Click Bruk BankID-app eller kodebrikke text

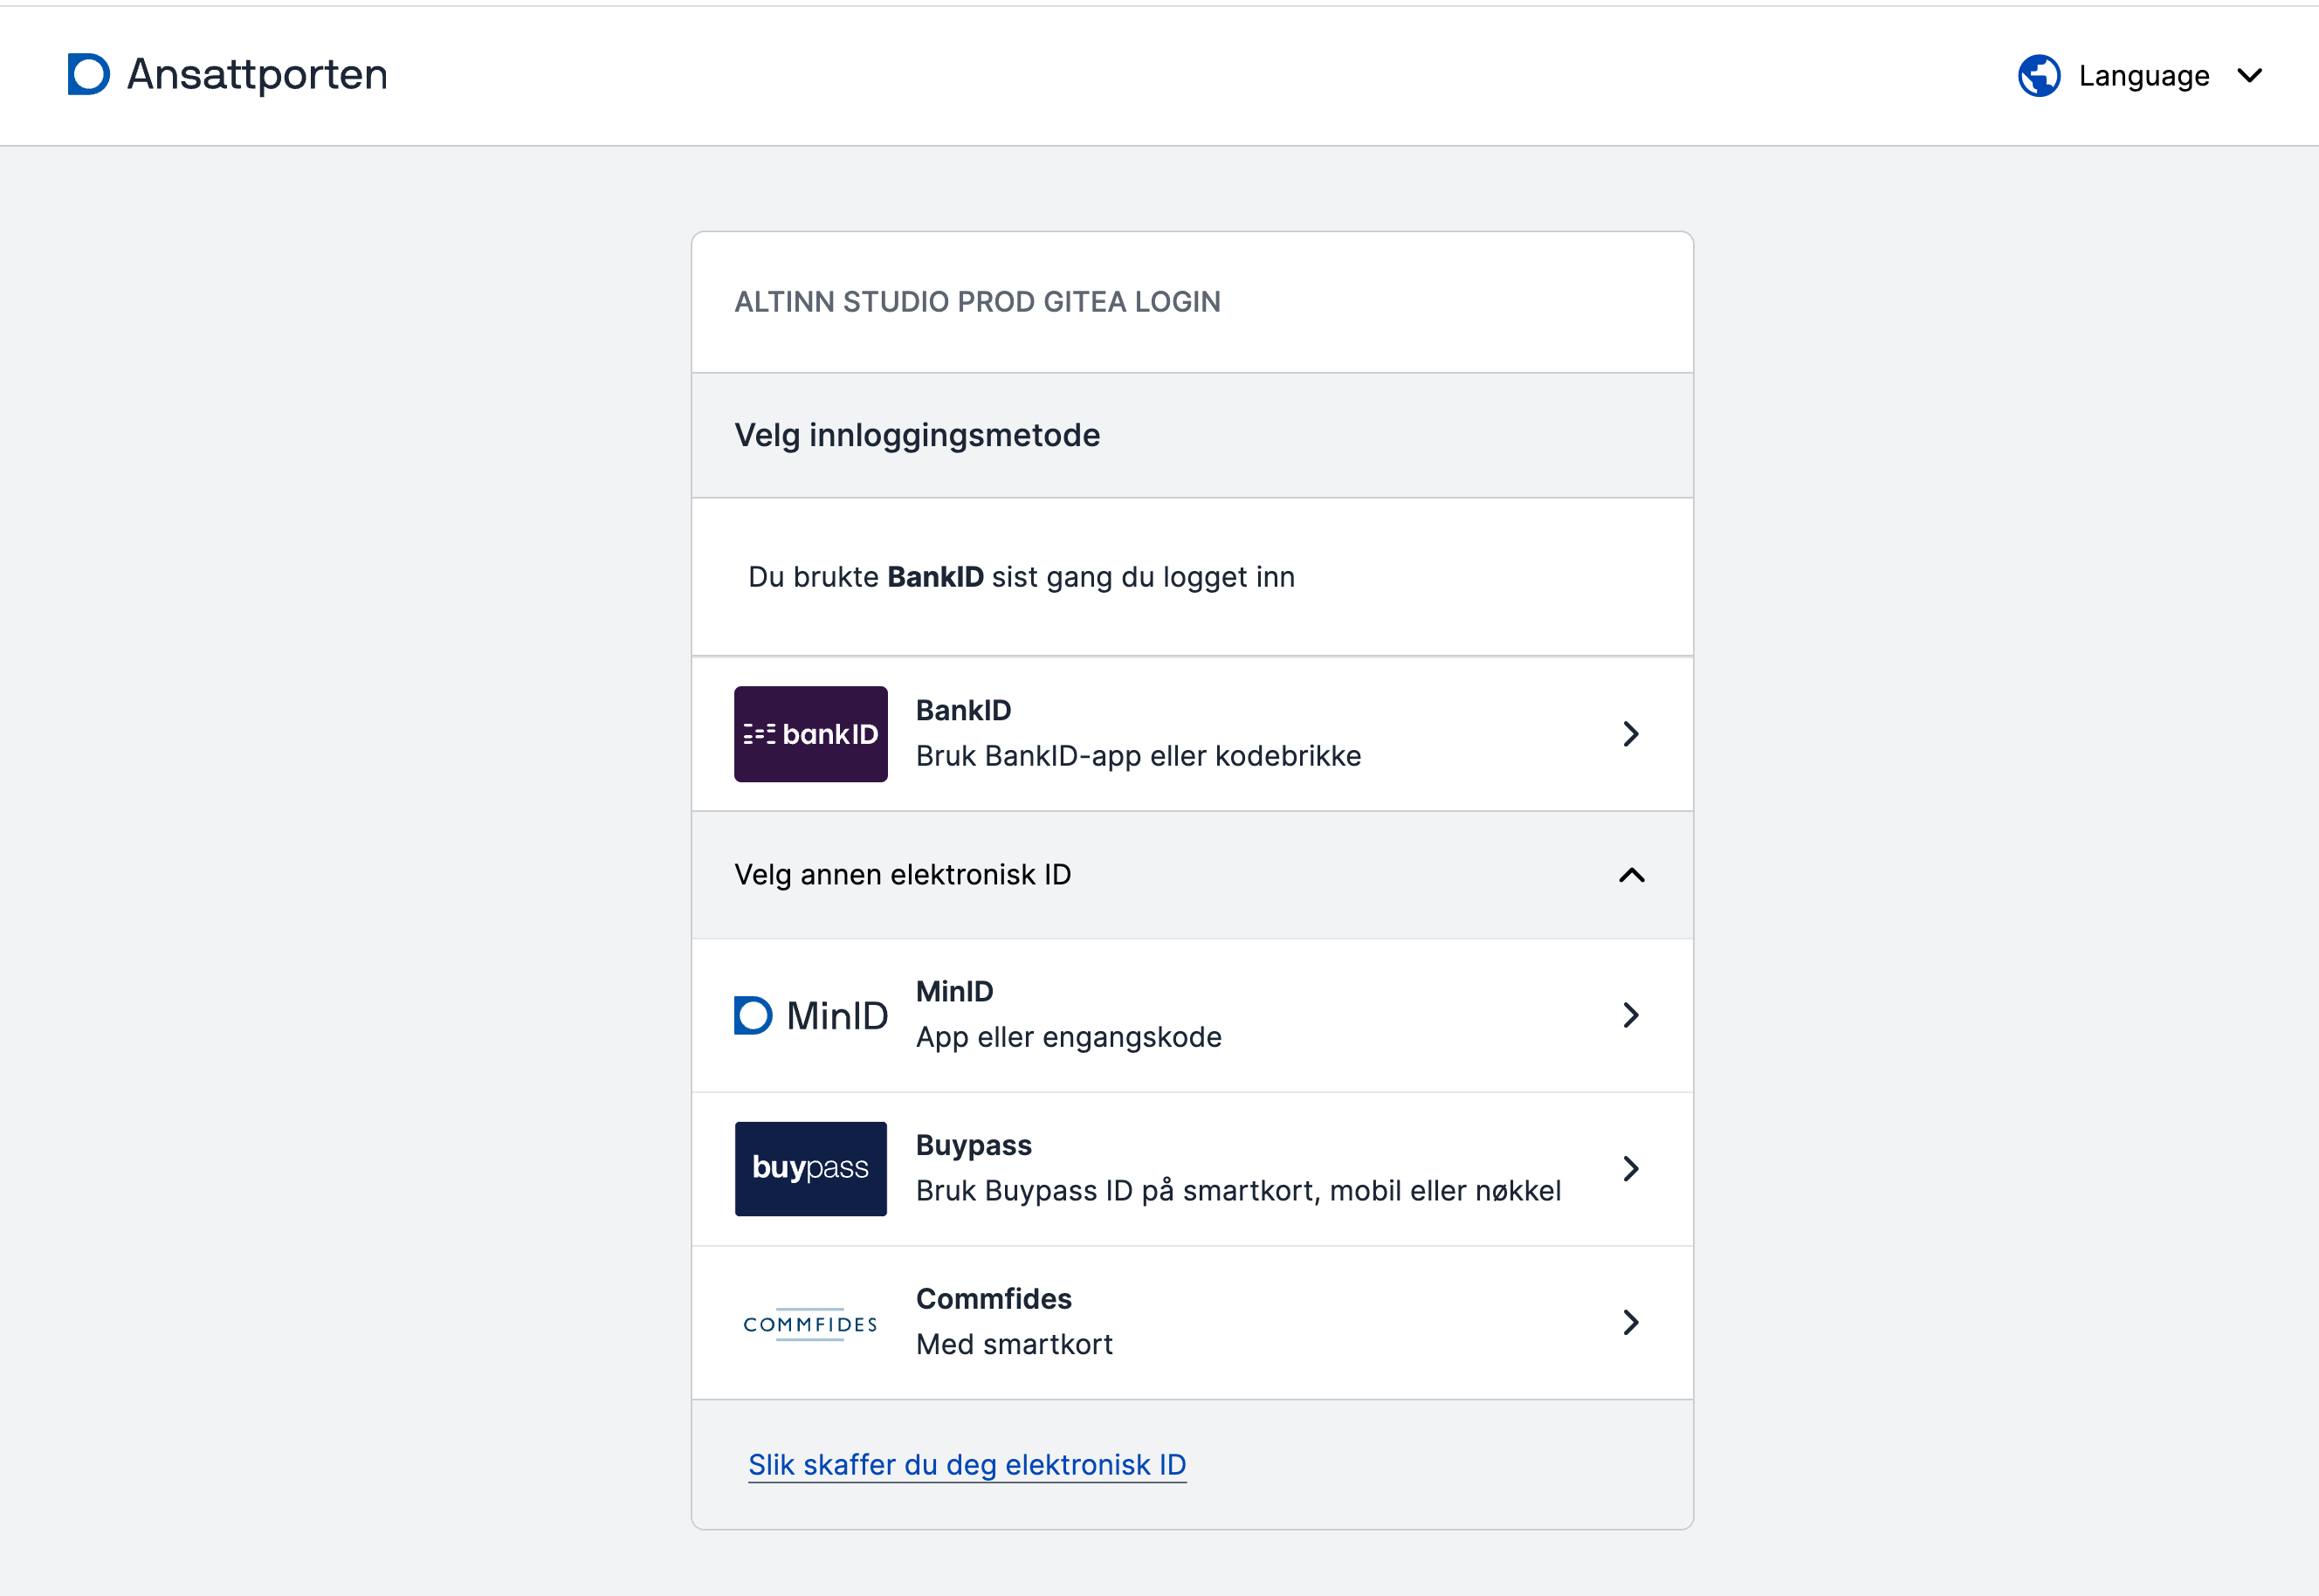pyautogui.click(x=1138, y=756)
